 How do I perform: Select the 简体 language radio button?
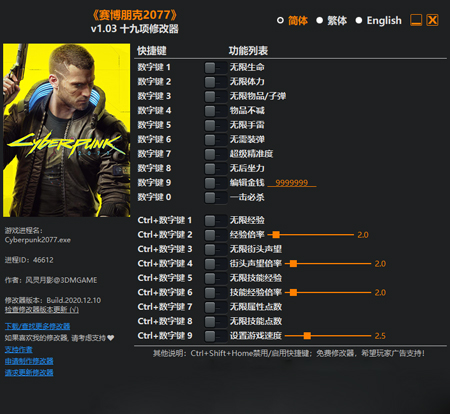click(x=280, y=20)
